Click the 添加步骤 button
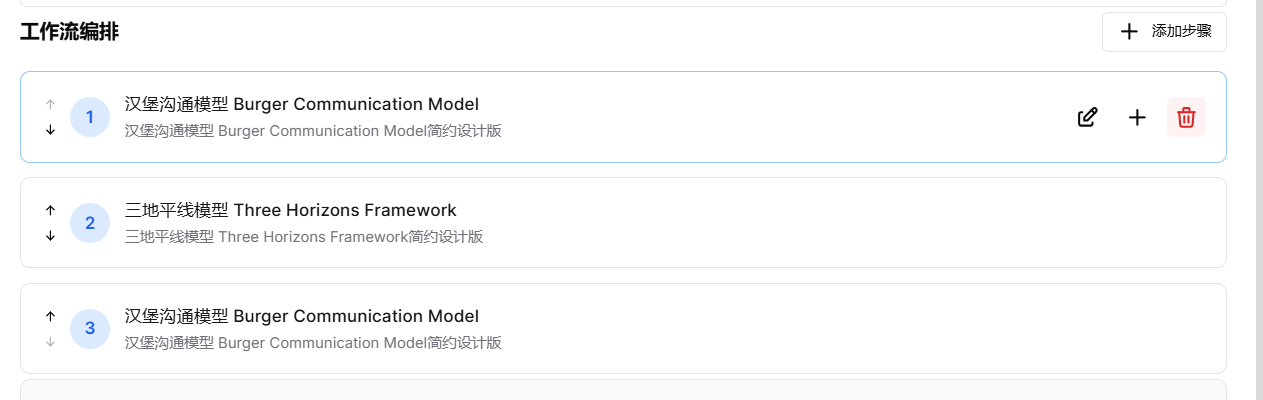 coord(1164,32)
